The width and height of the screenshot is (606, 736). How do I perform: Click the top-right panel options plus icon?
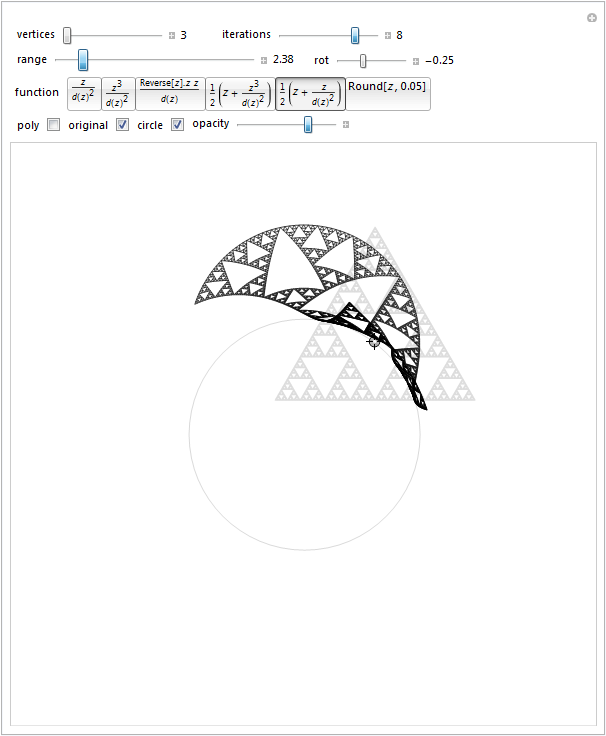592,17
